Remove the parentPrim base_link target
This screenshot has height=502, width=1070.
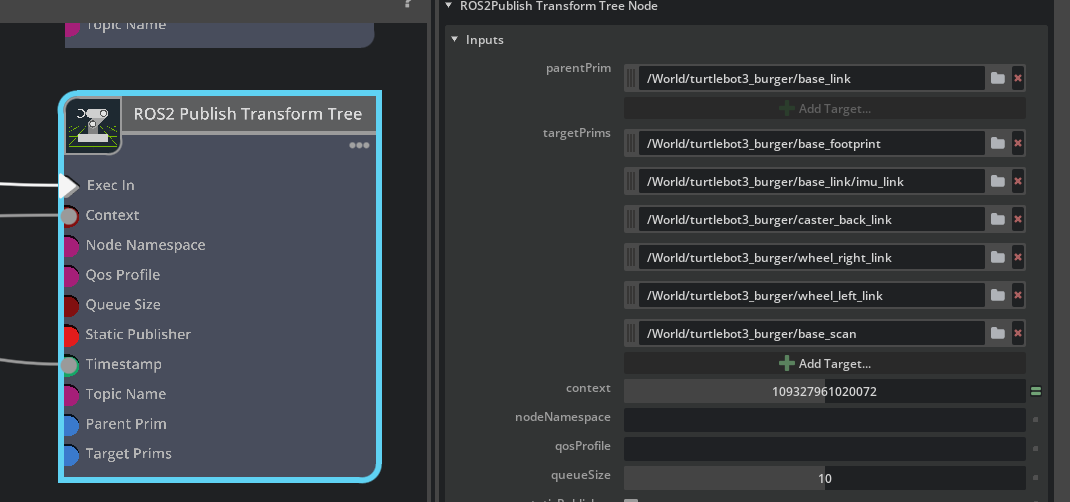tap(1017, 78)
